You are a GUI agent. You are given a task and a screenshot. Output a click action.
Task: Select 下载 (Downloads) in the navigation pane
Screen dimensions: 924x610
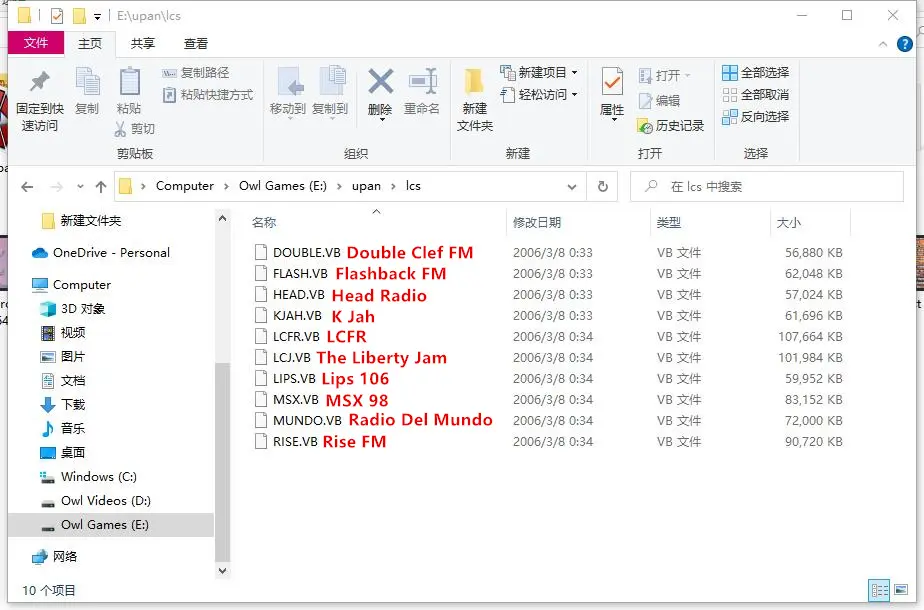63,404
